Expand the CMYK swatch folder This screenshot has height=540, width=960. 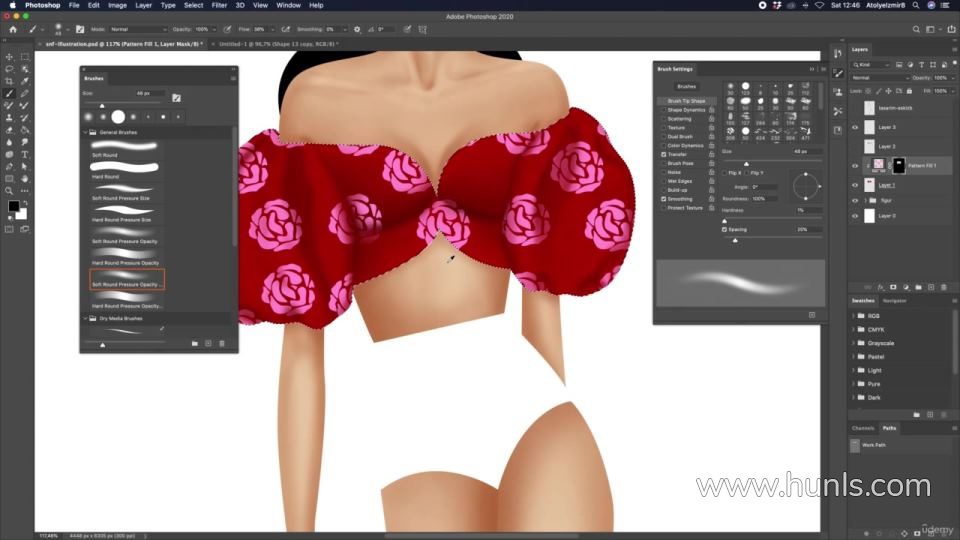click(x=853, y=329)
